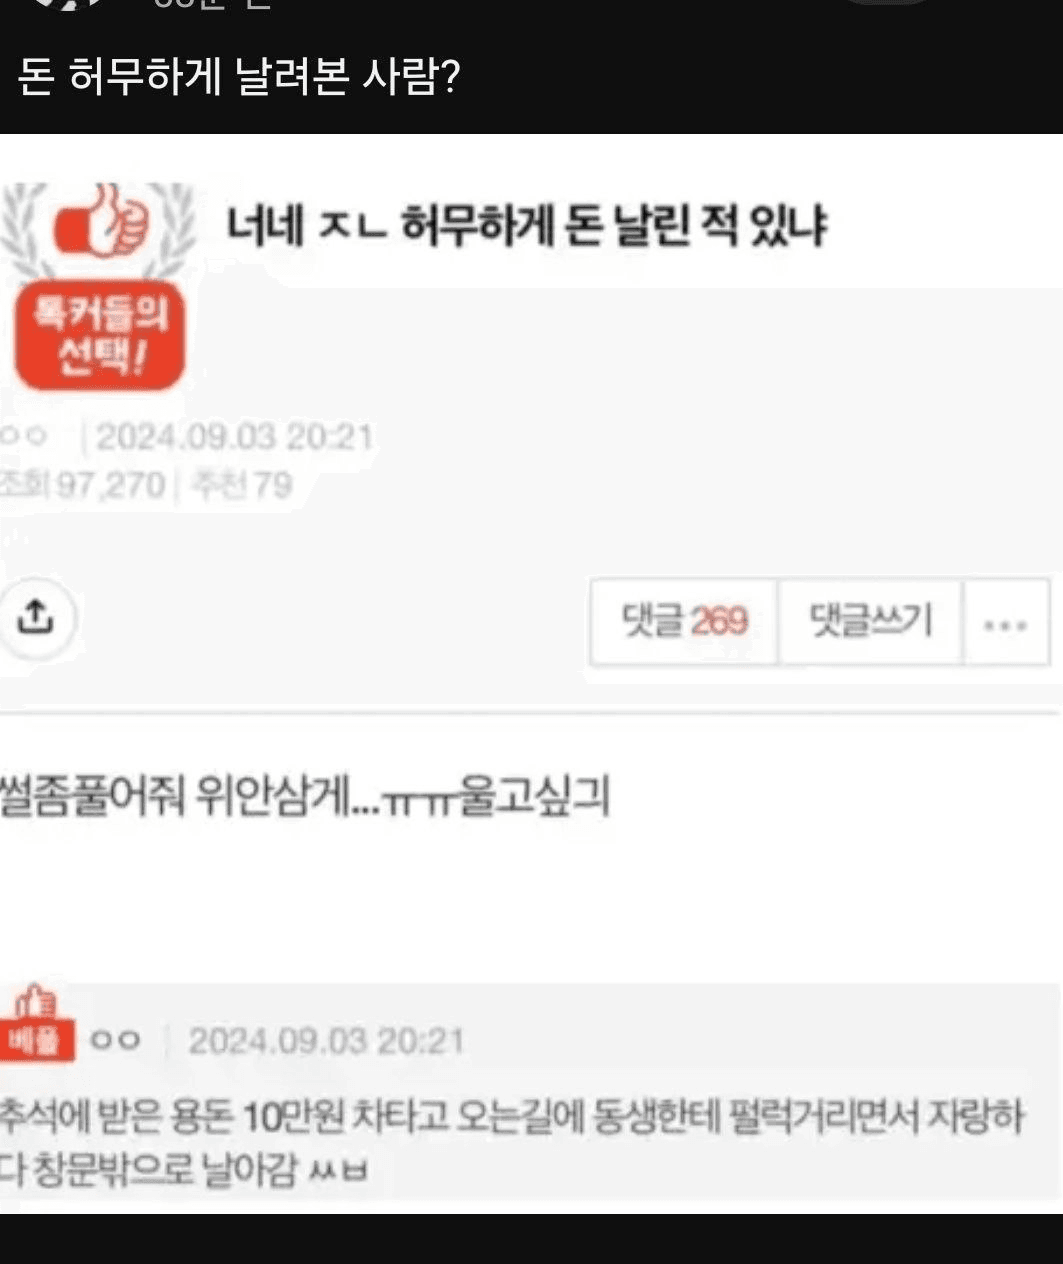
Task: Select the post date 2024.09.03 20:21
Action: (x=234, y=437)
